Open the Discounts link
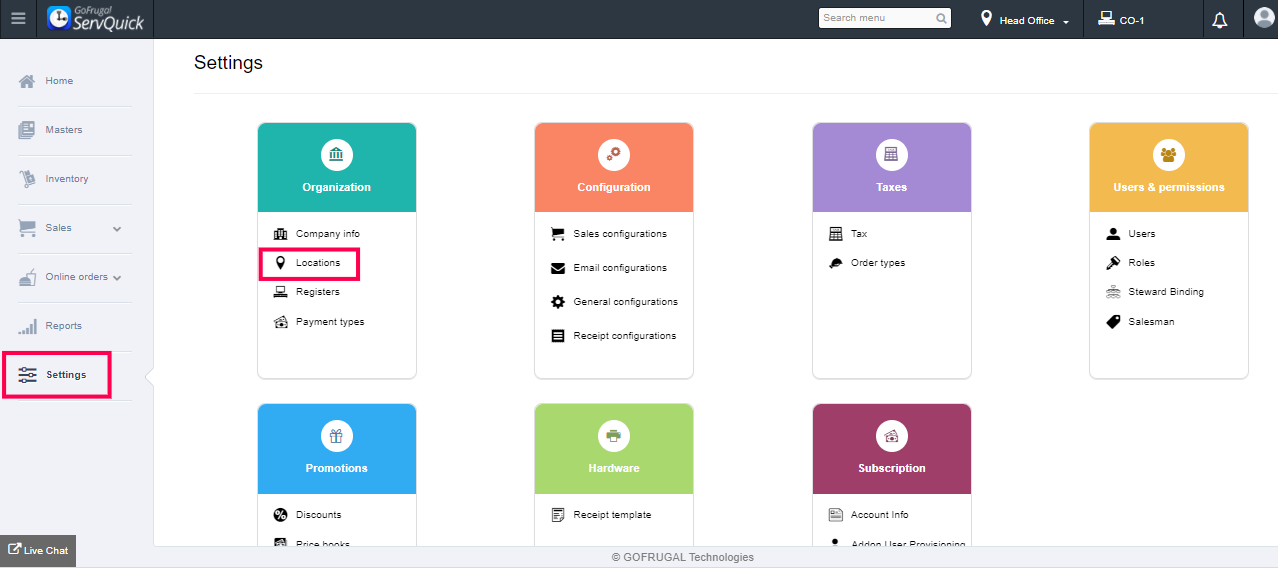The width and height of the screenshot is (1278, 568). click(x=319, y=515)
